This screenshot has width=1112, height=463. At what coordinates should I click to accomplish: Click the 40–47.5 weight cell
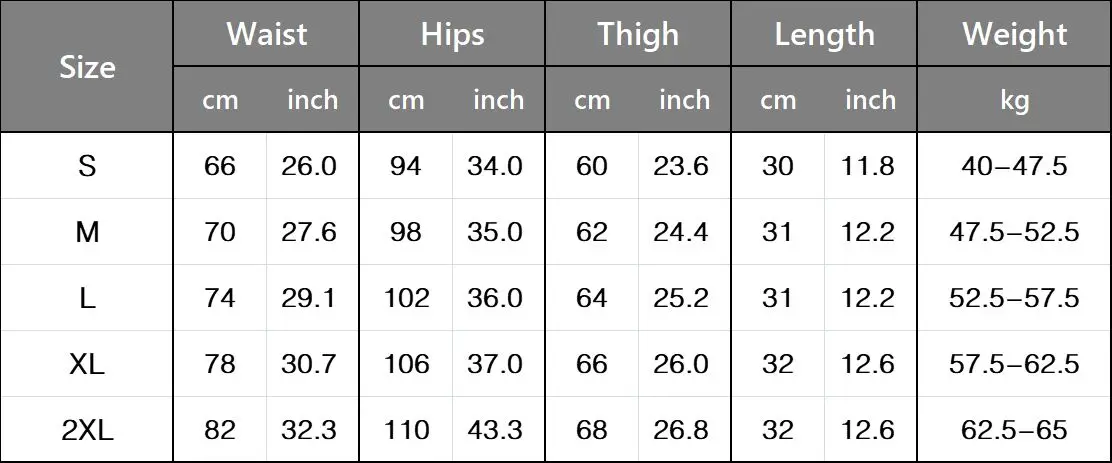click(1014, 167)
